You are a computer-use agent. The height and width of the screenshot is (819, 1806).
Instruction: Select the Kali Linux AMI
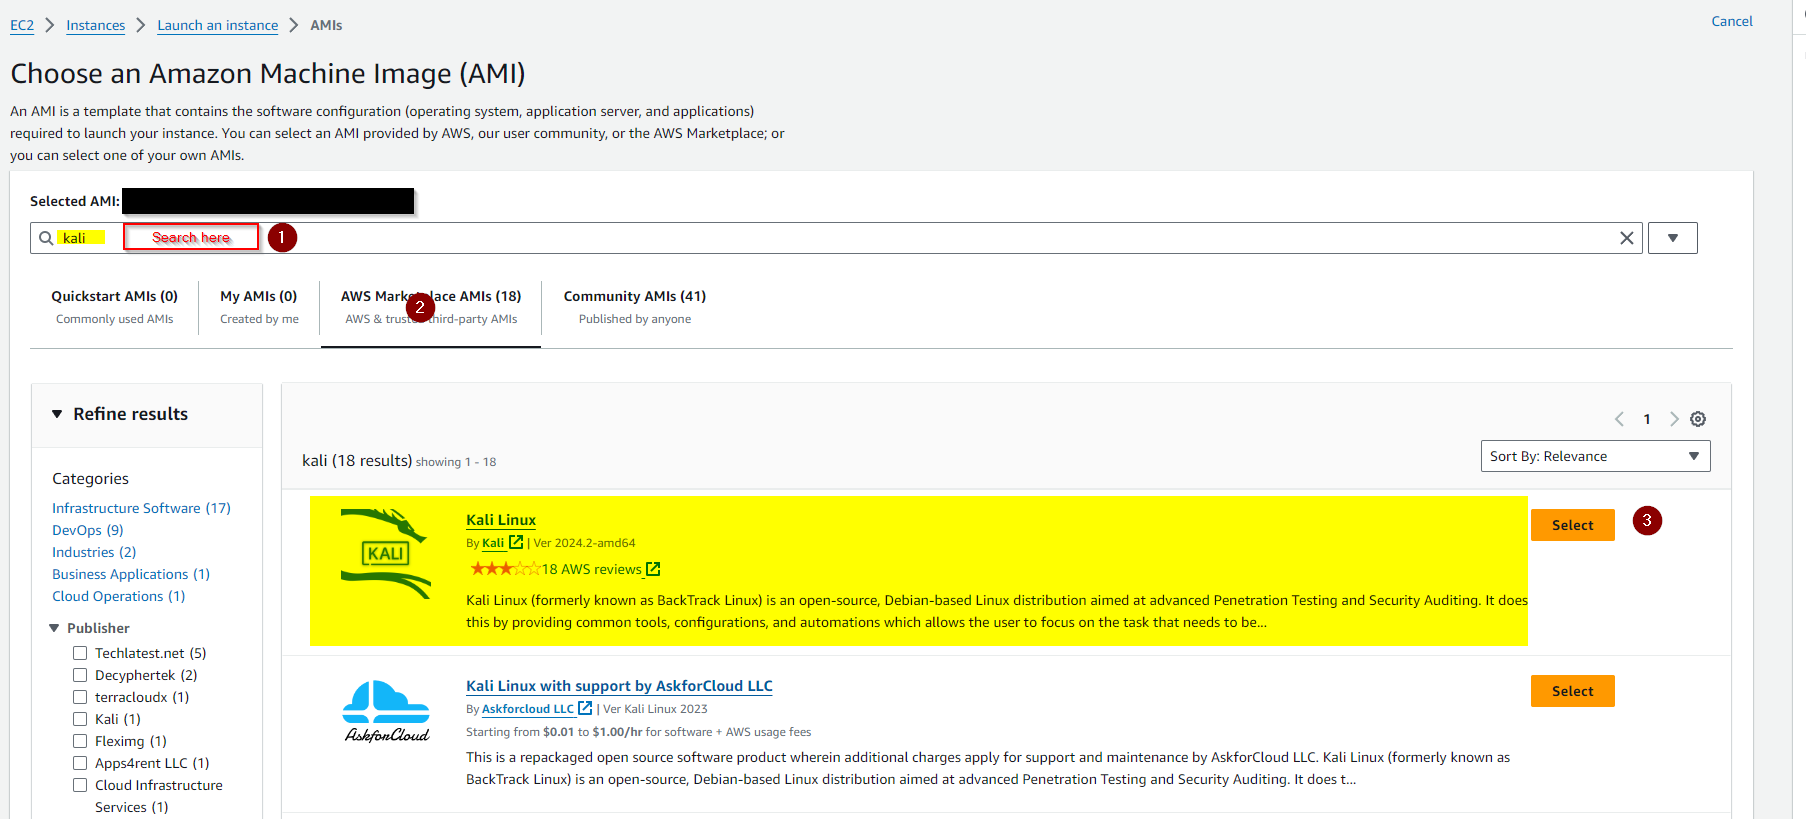coord(1572,525)
